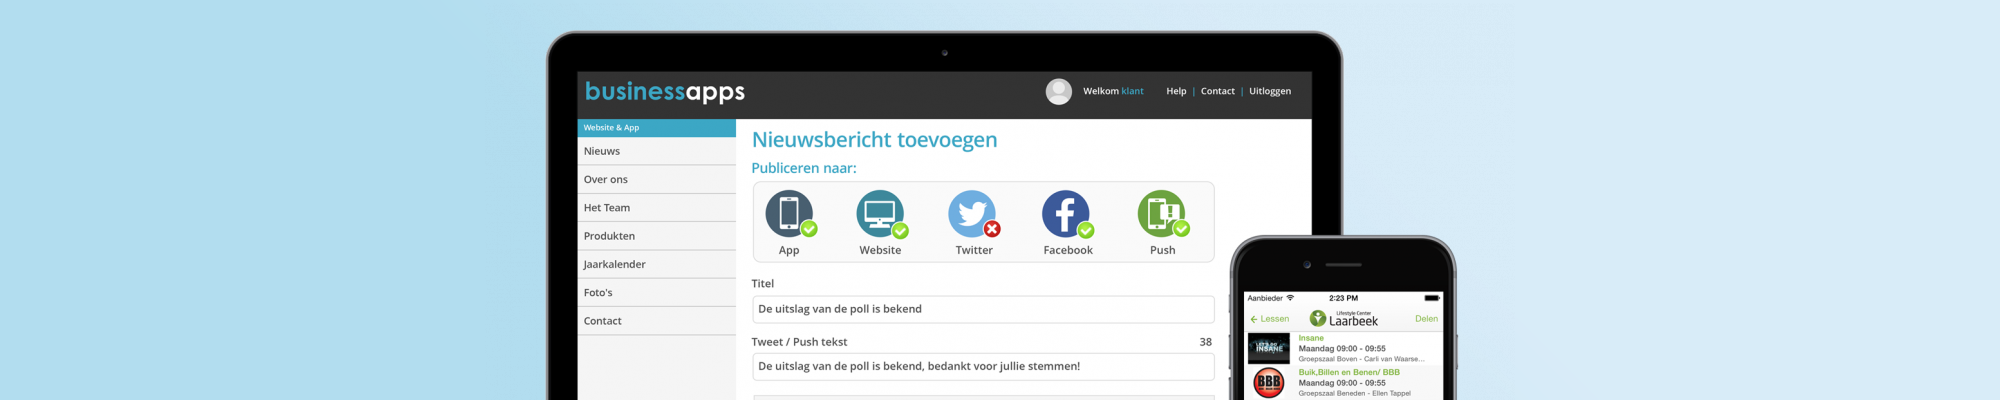Click the Tweet / Push tekst field

[x=983, y=366]
